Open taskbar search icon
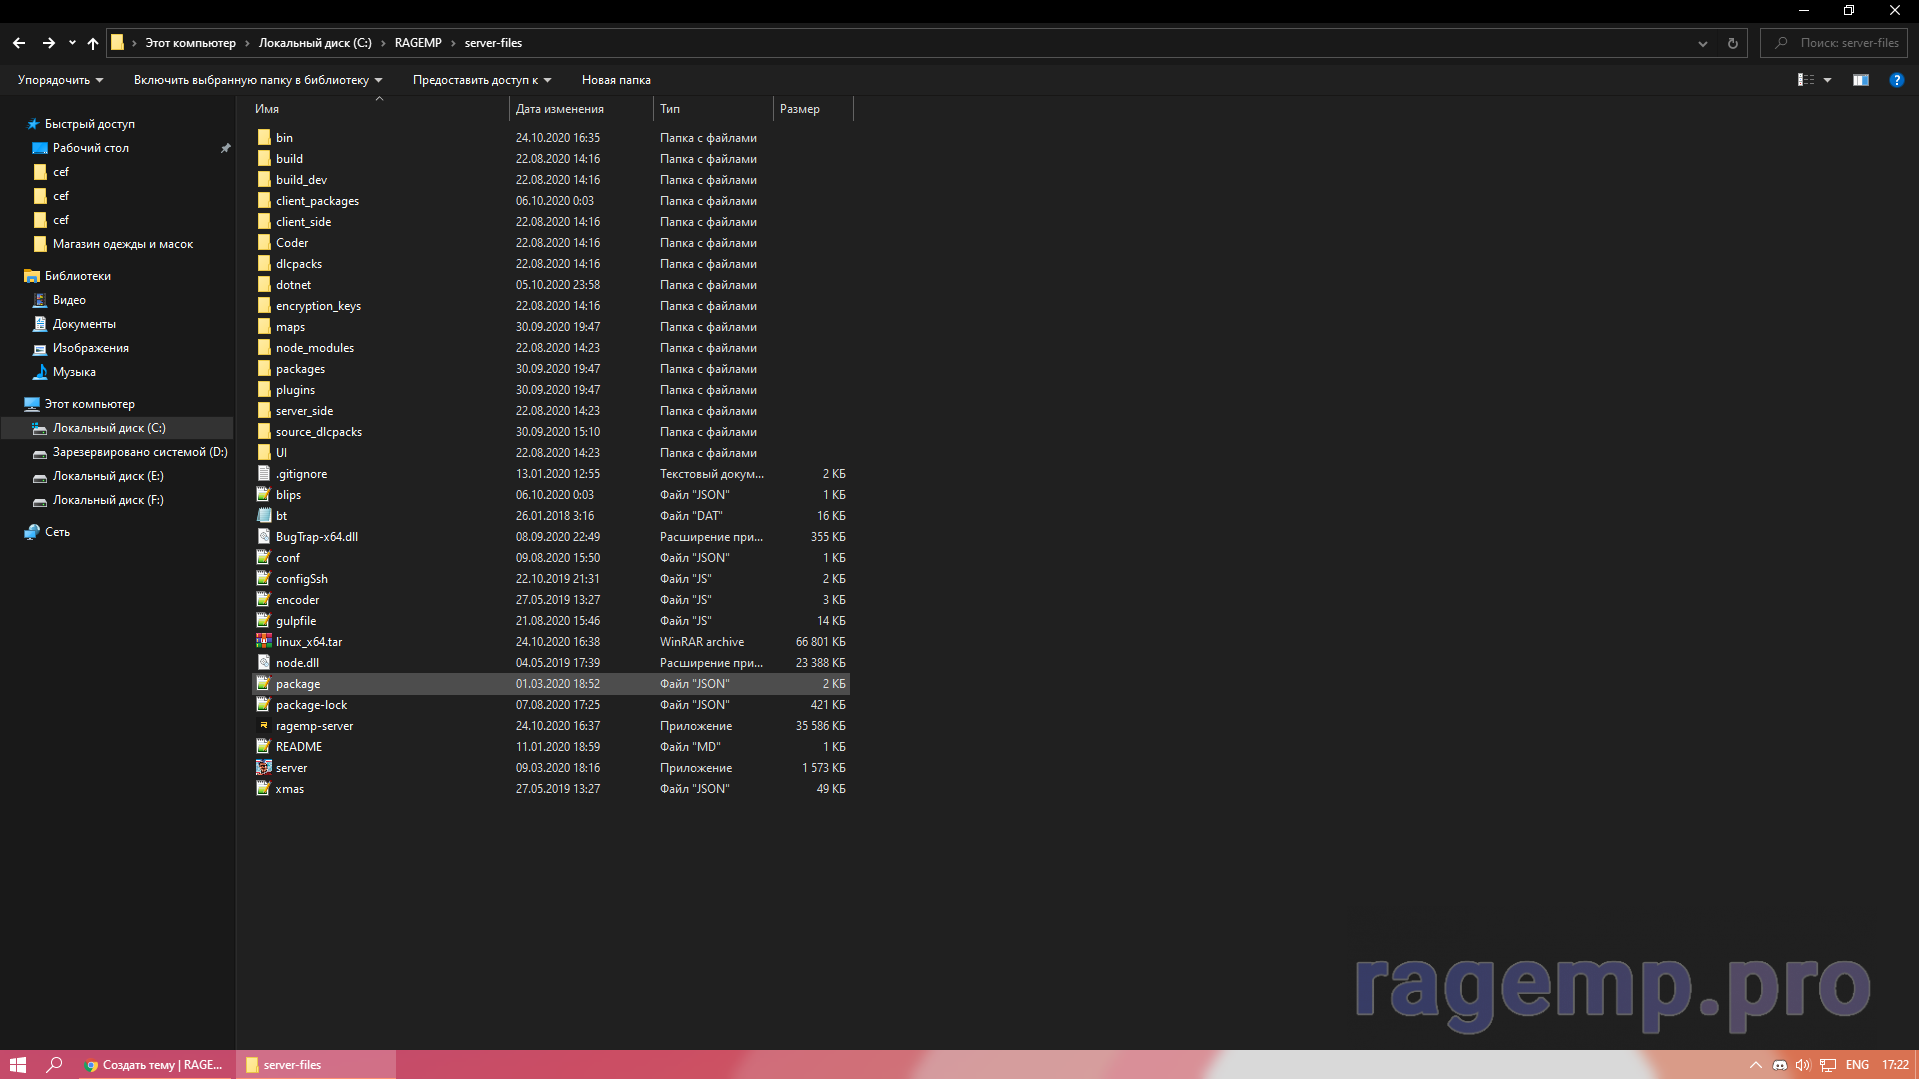The image size is (1919, 1079). click(54, 1064)
